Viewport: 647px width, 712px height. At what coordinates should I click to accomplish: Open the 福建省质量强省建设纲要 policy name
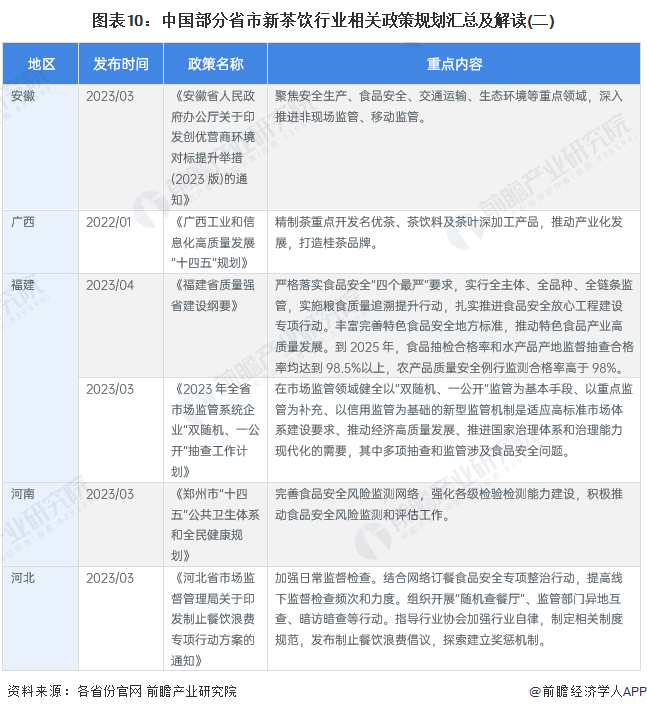point(214,294)
